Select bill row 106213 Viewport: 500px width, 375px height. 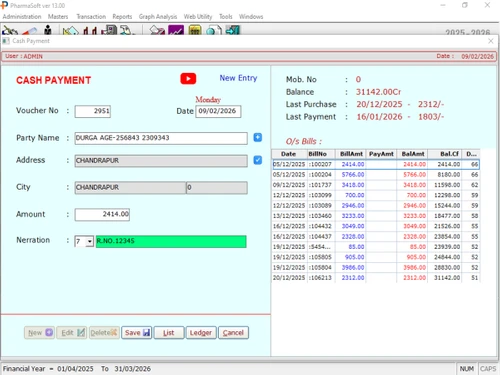point(376,278)
